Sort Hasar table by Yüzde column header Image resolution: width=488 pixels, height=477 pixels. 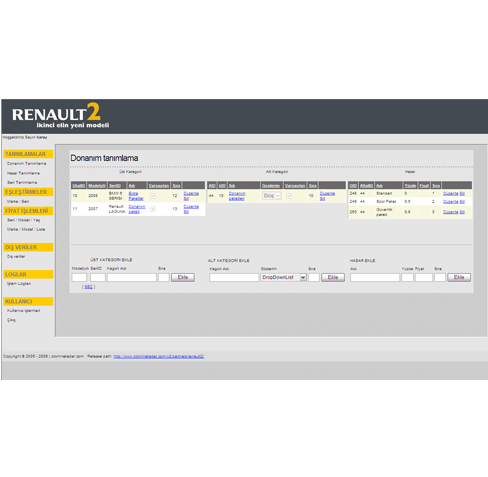click(x=410, y=186)
